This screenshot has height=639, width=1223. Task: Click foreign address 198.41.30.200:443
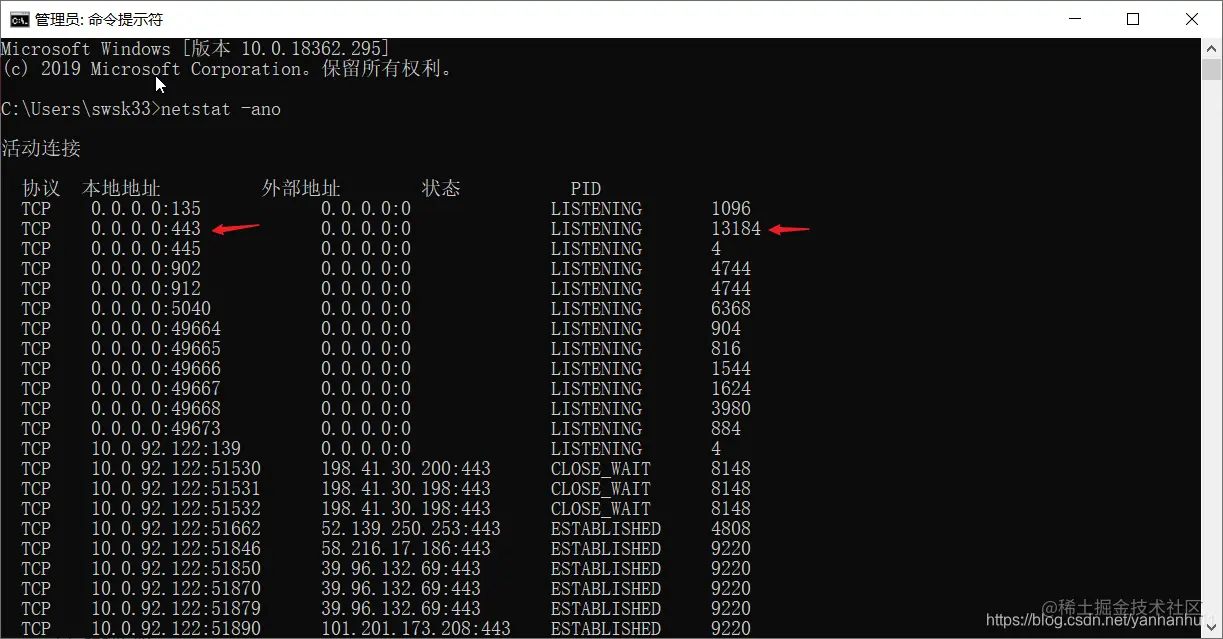(406, 469)
